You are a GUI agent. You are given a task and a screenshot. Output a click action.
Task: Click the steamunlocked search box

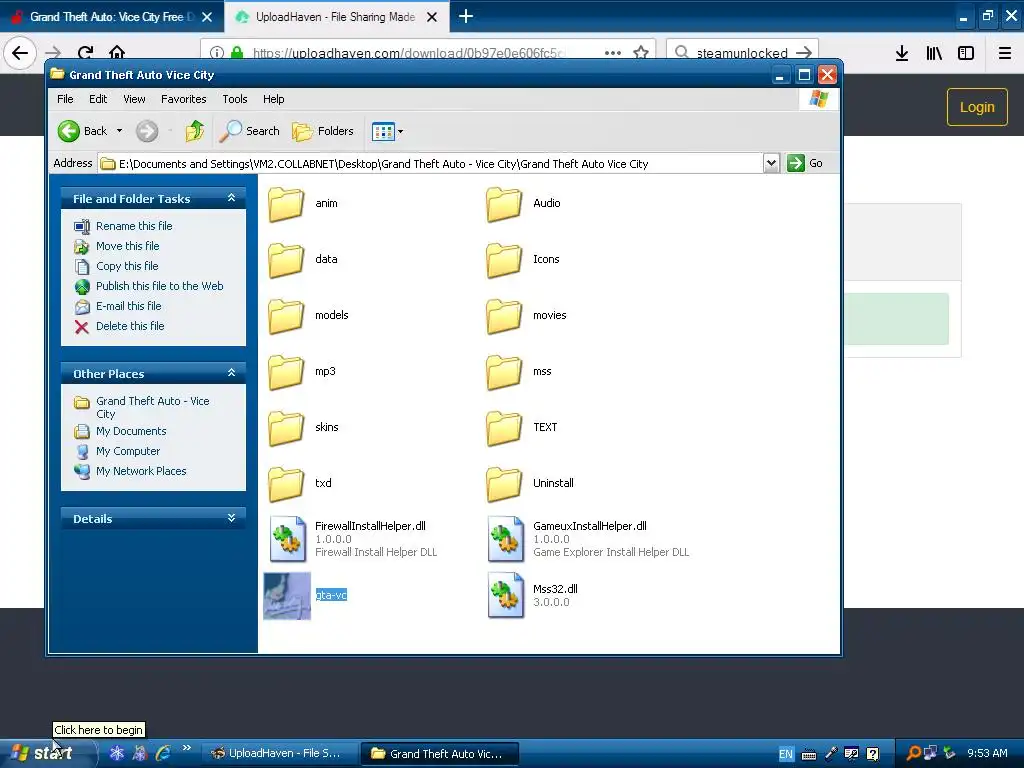click(x=742, y=53)
